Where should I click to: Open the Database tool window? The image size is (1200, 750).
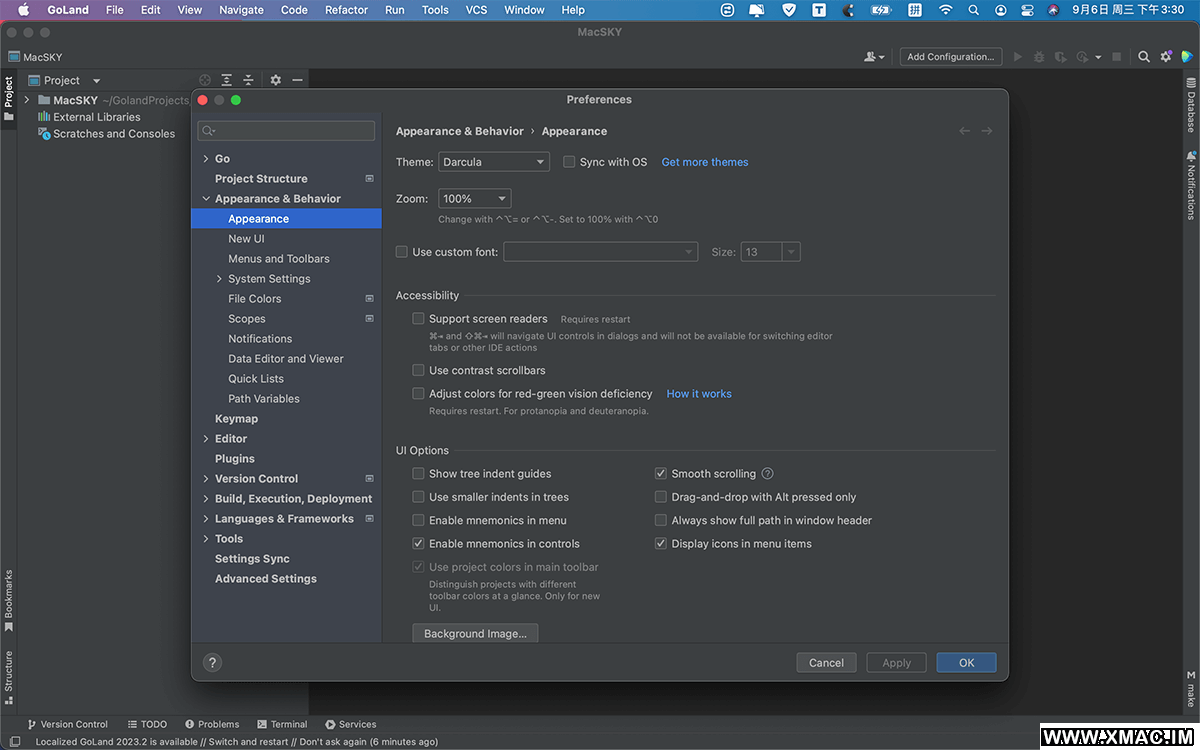(1191, 106)
